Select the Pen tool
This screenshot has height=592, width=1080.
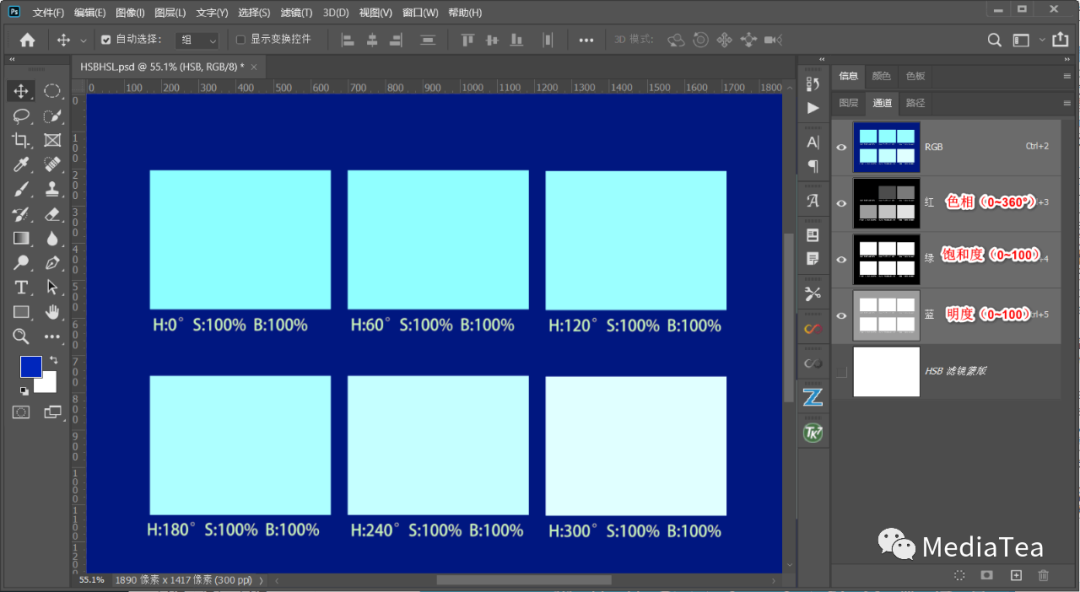pyautogui.click(x=52, y=263)
